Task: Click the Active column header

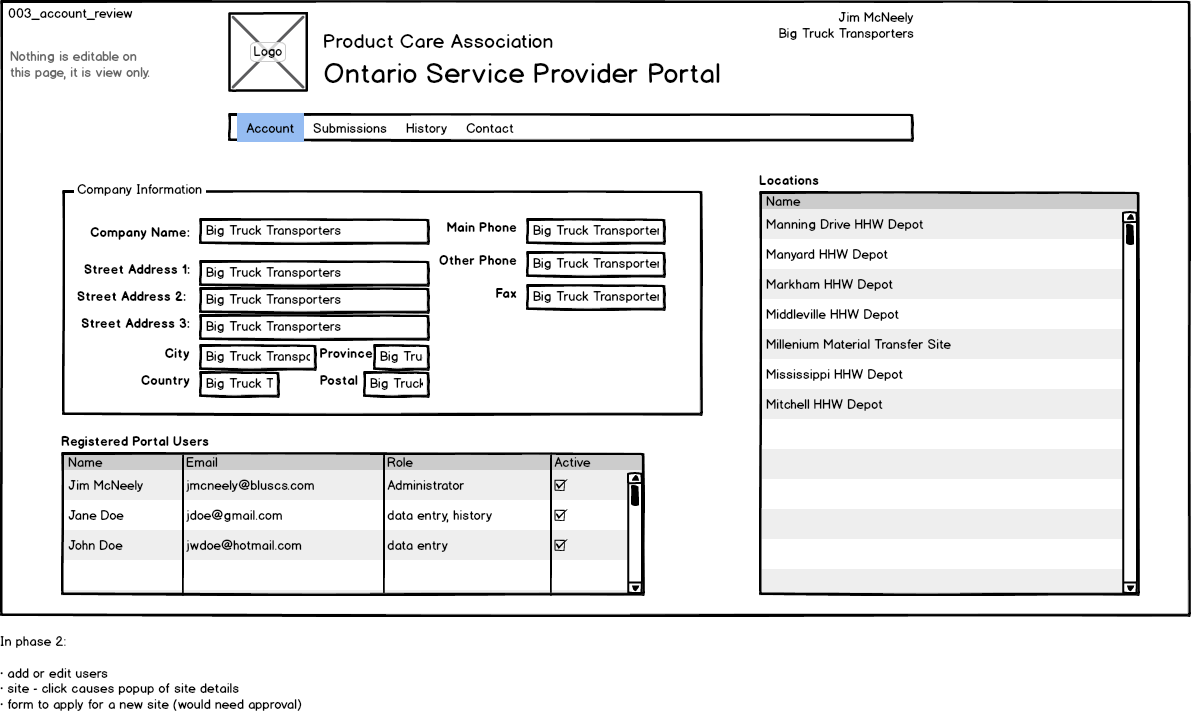Action: [x=596, y=462]
